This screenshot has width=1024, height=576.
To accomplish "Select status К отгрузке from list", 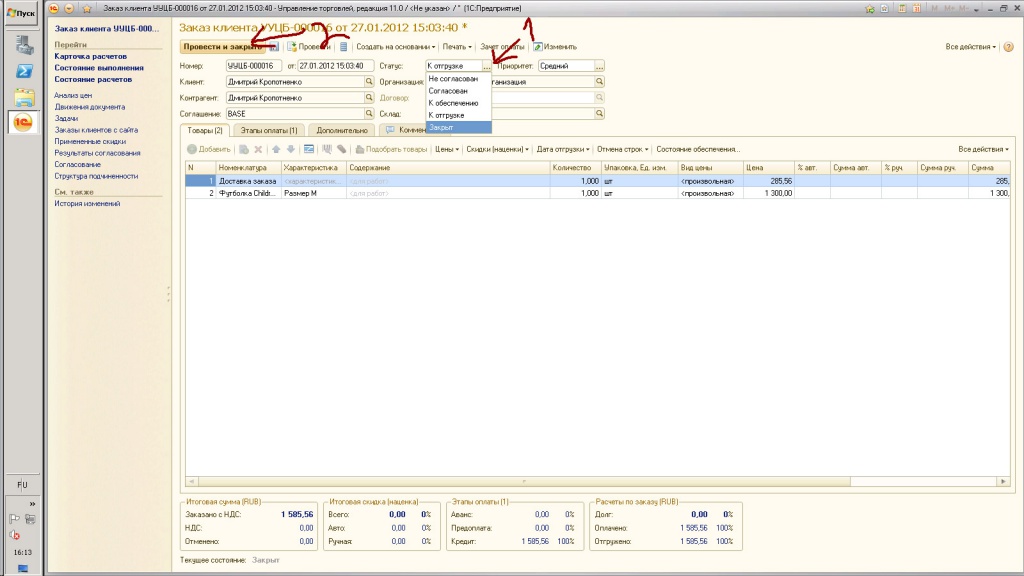I will coord(458,116).
